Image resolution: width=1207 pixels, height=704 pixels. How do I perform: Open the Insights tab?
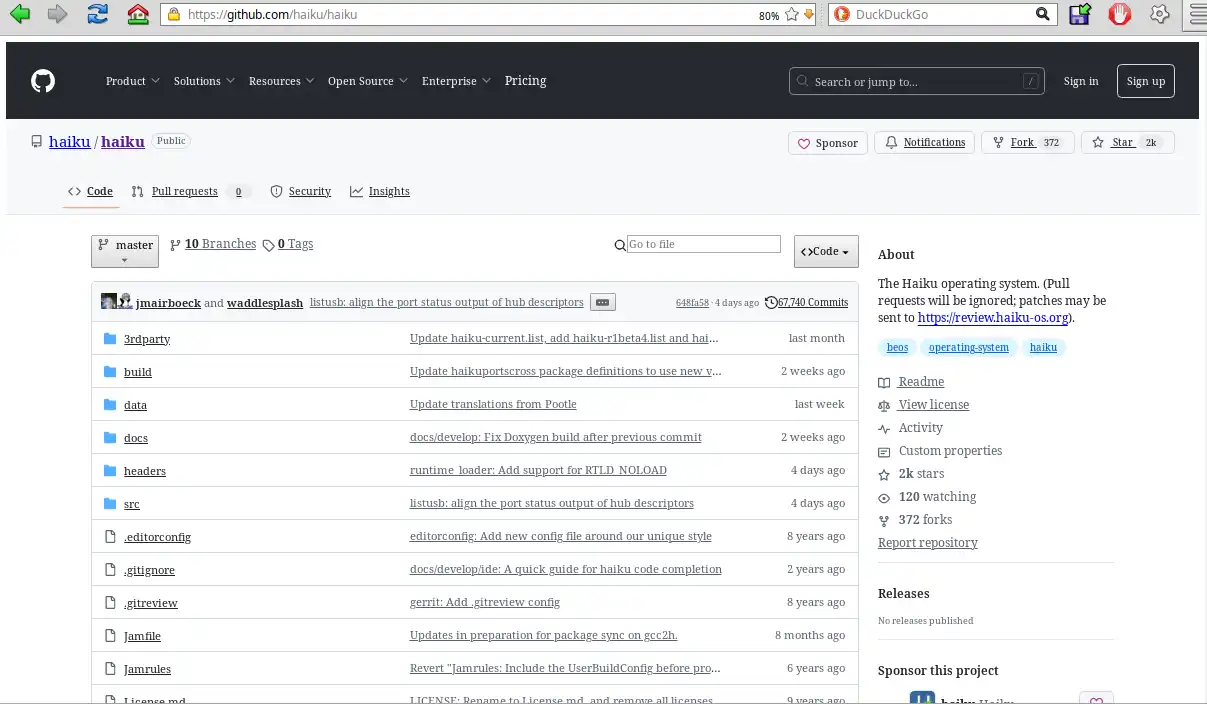380,191
